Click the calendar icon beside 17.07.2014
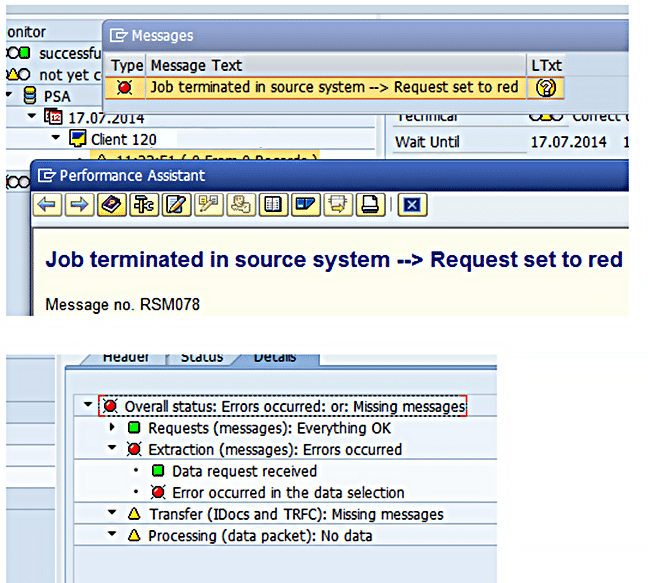Screen dimensions: 648x583 pos(53,117)
